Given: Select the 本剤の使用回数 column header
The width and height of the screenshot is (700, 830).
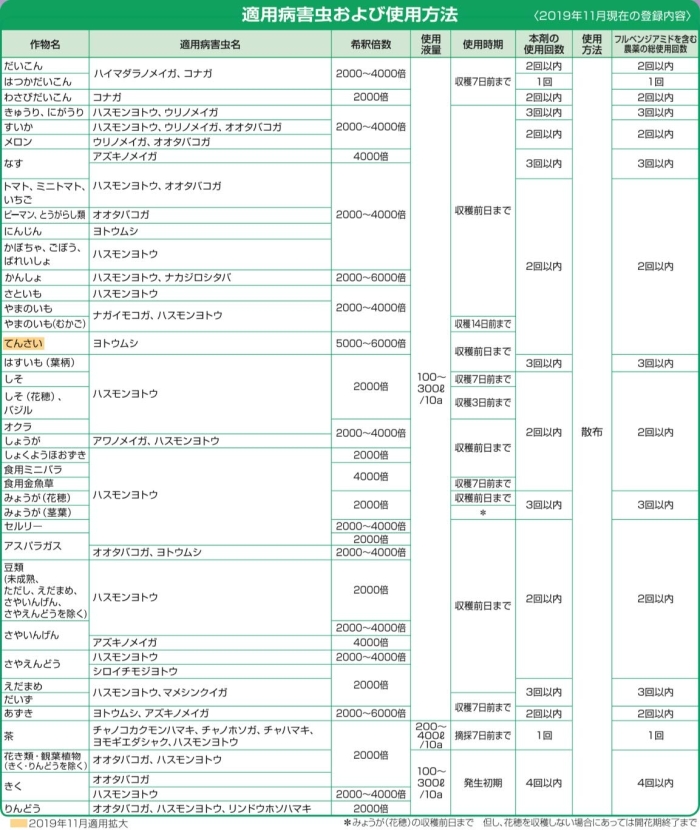Looking at the screenshot, I should 544,44.
